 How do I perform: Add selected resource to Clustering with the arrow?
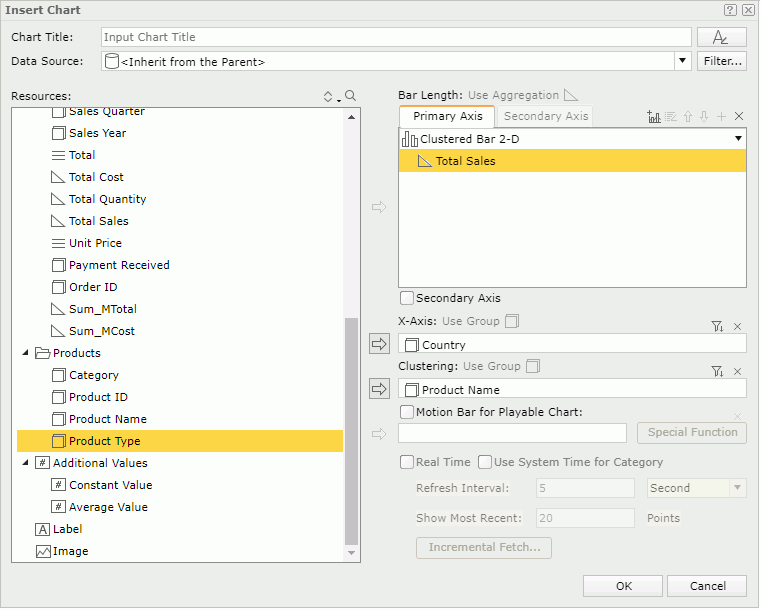(x=379, y=388)
